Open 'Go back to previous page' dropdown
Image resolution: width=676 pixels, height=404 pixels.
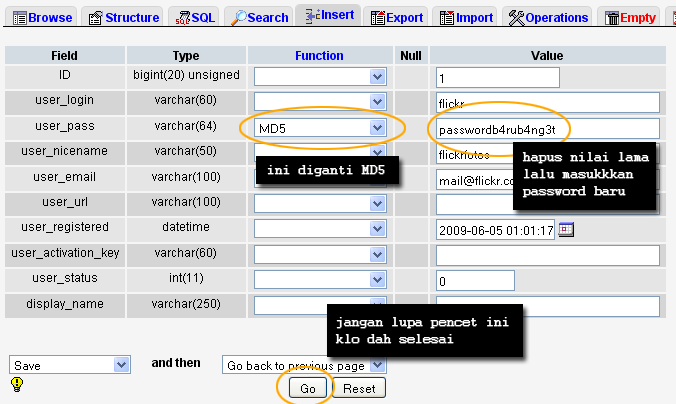(304, 365)
